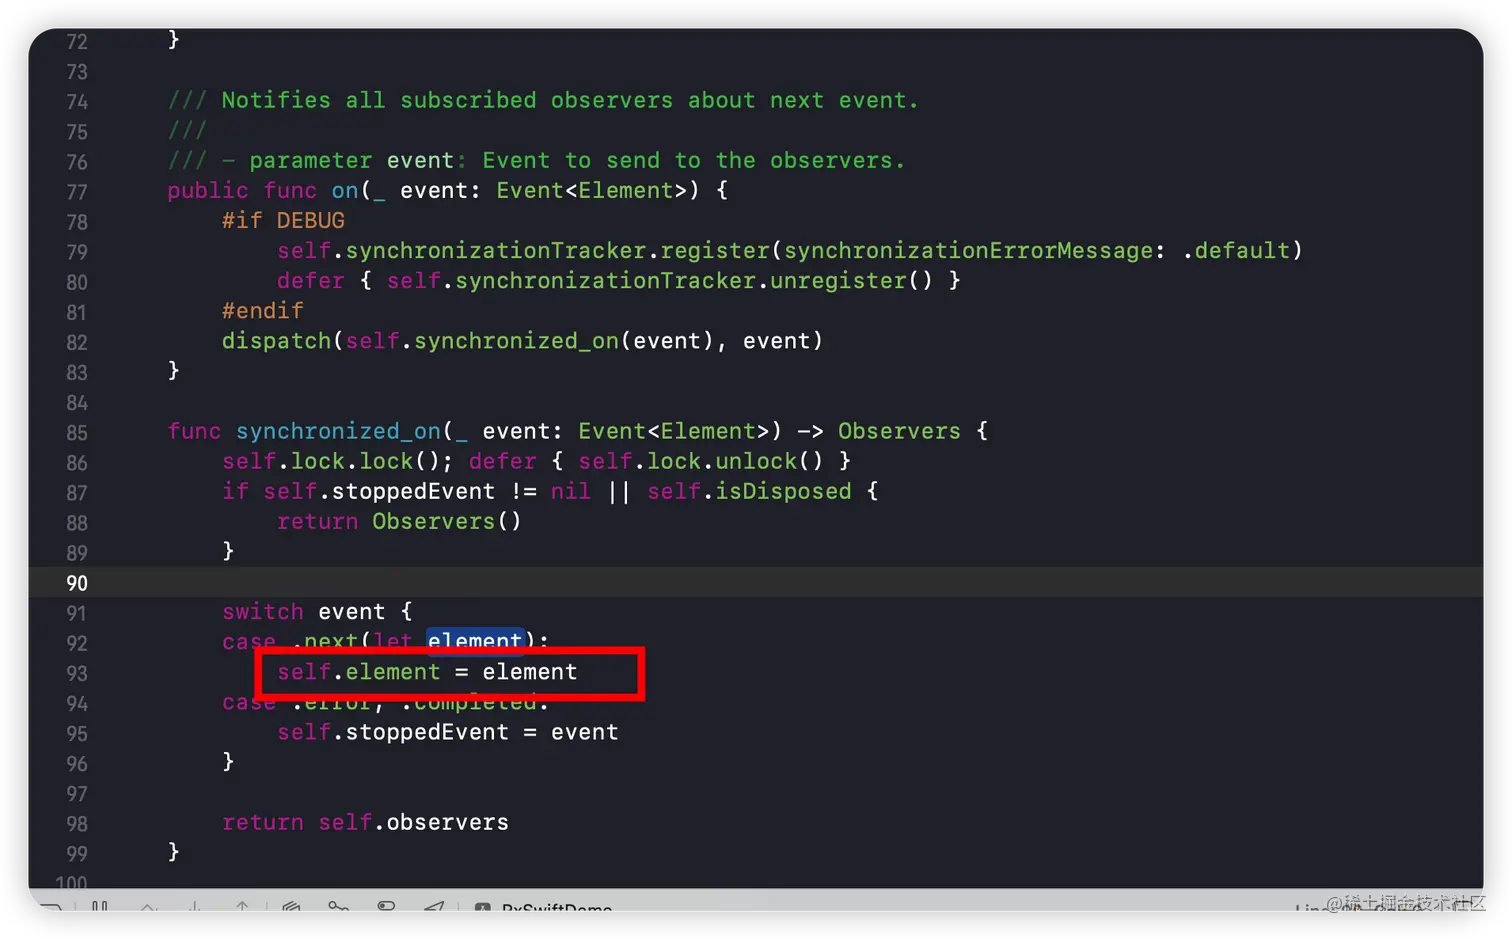Click 'register' method call on line 79
This screenshot has width=1512, height=939.
(x=715, y=250)
